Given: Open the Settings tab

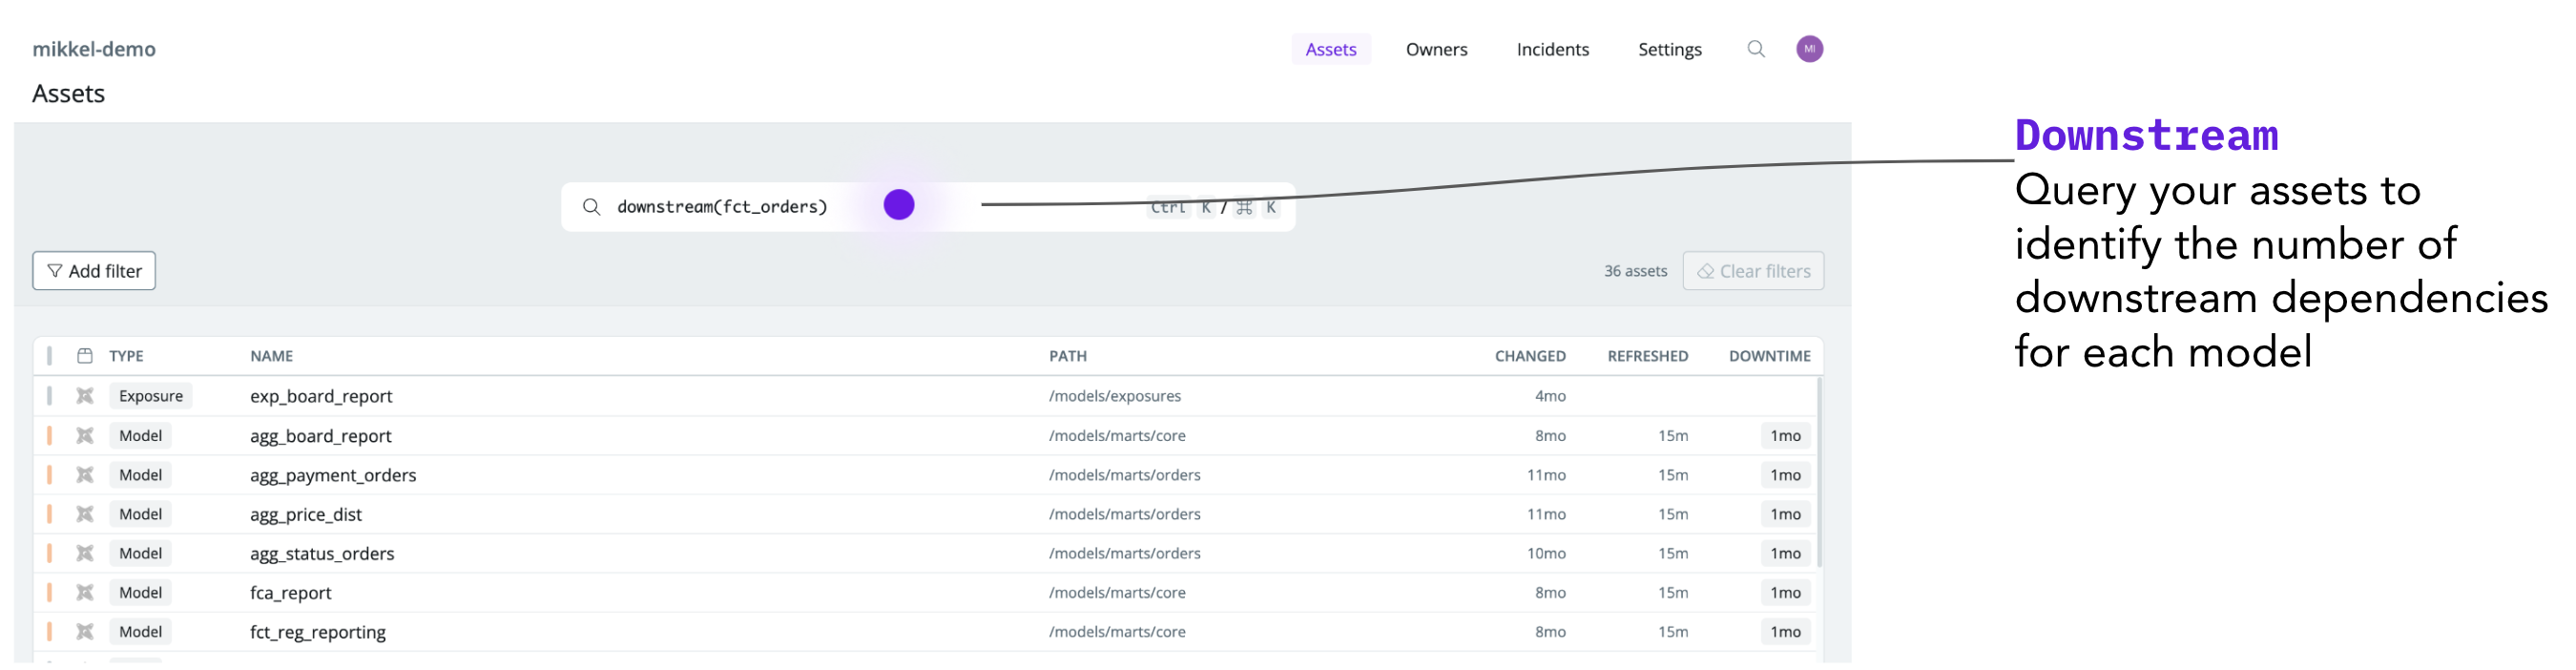Looking at the screenshot, I should pyautogui.click(x=1669, y=49).
